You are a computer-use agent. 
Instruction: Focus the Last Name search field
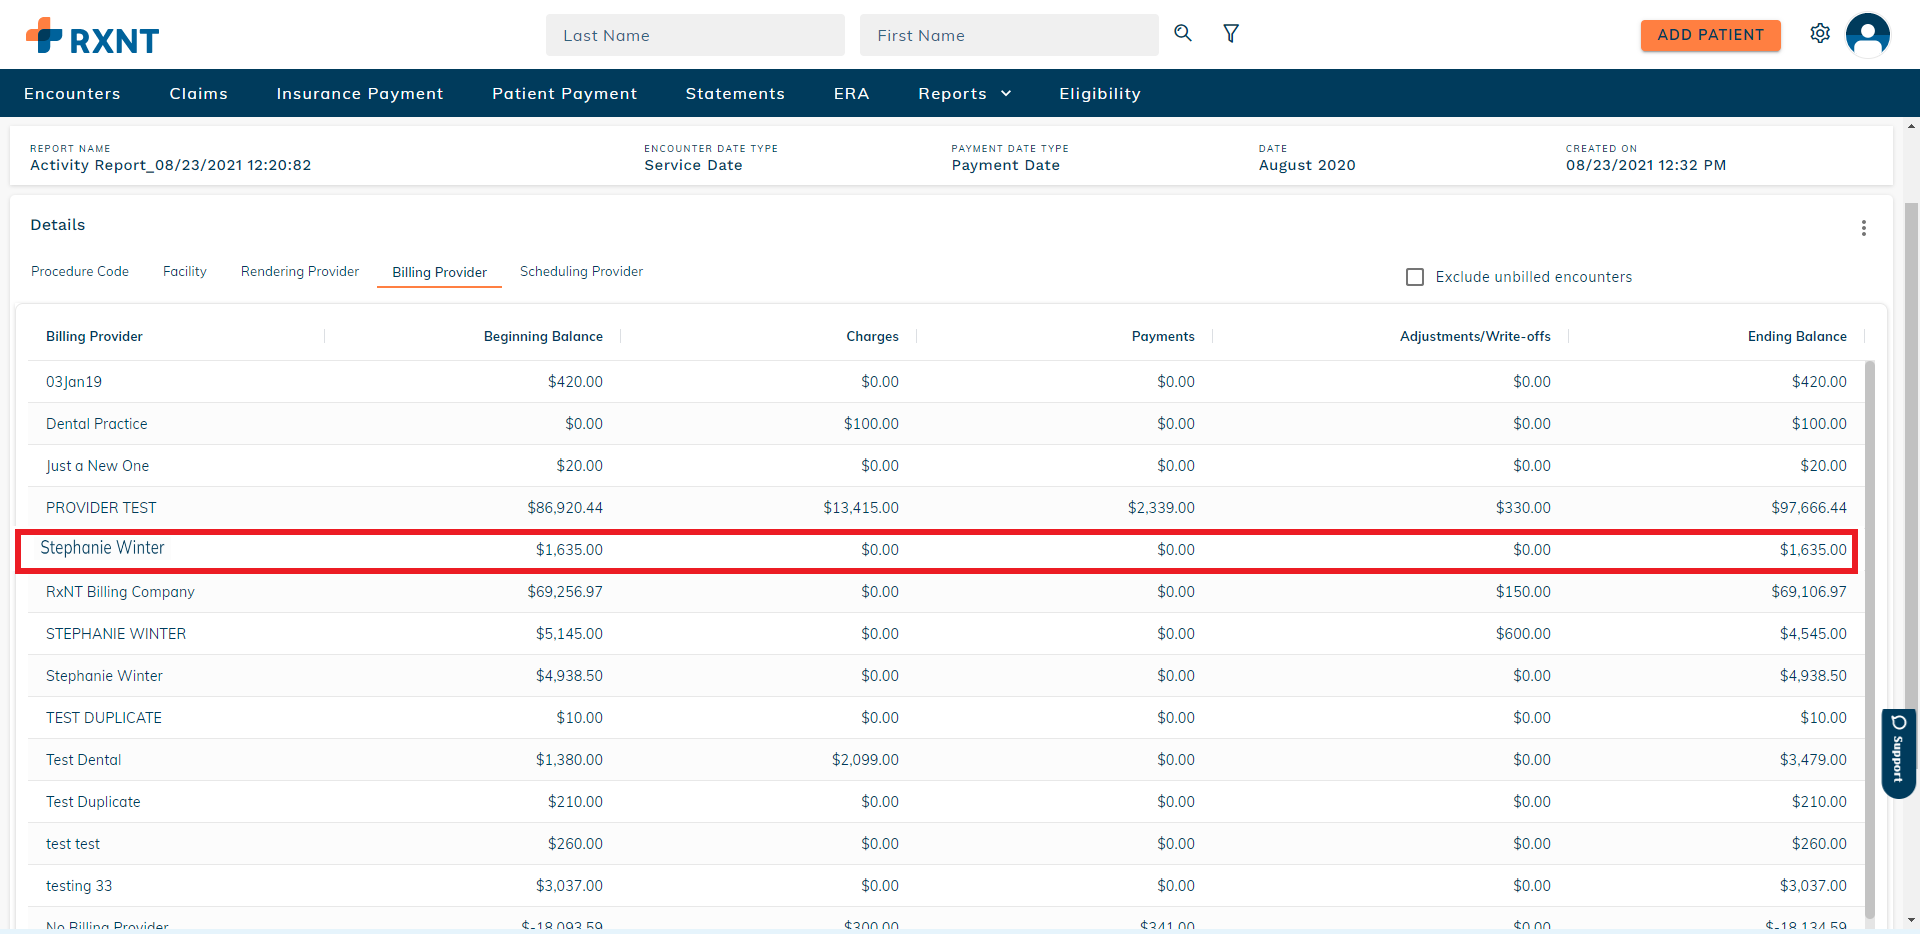coord(695,35)
